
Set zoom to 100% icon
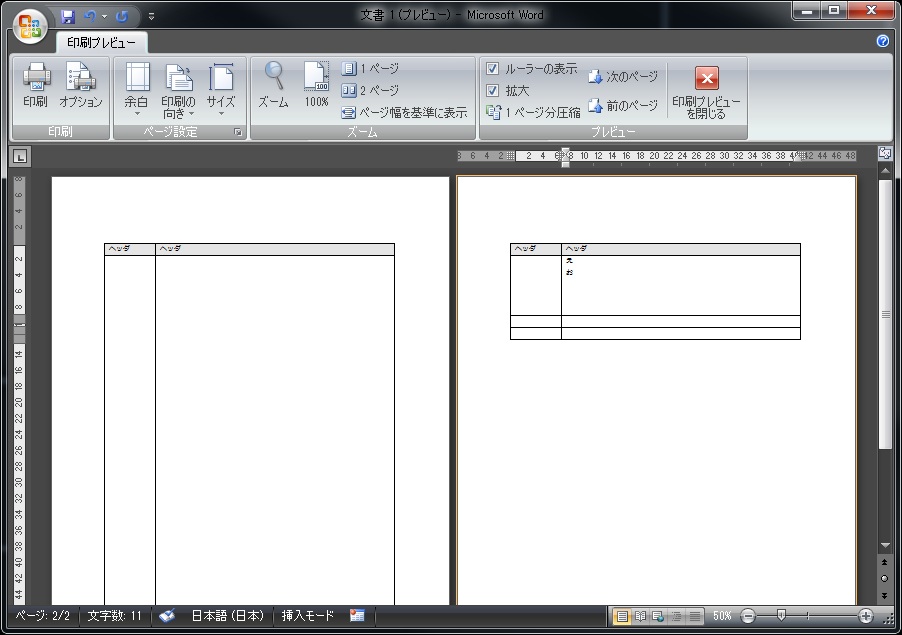point(316,86)
